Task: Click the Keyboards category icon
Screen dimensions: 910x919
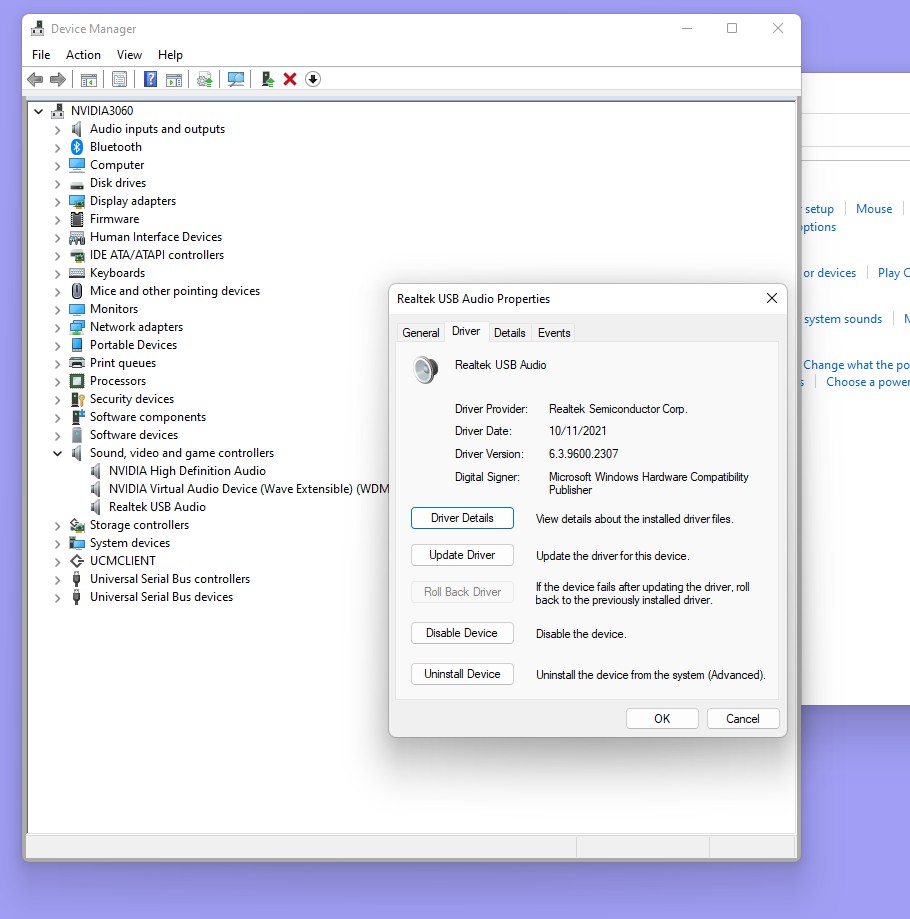Action: [x=77, y=273]
